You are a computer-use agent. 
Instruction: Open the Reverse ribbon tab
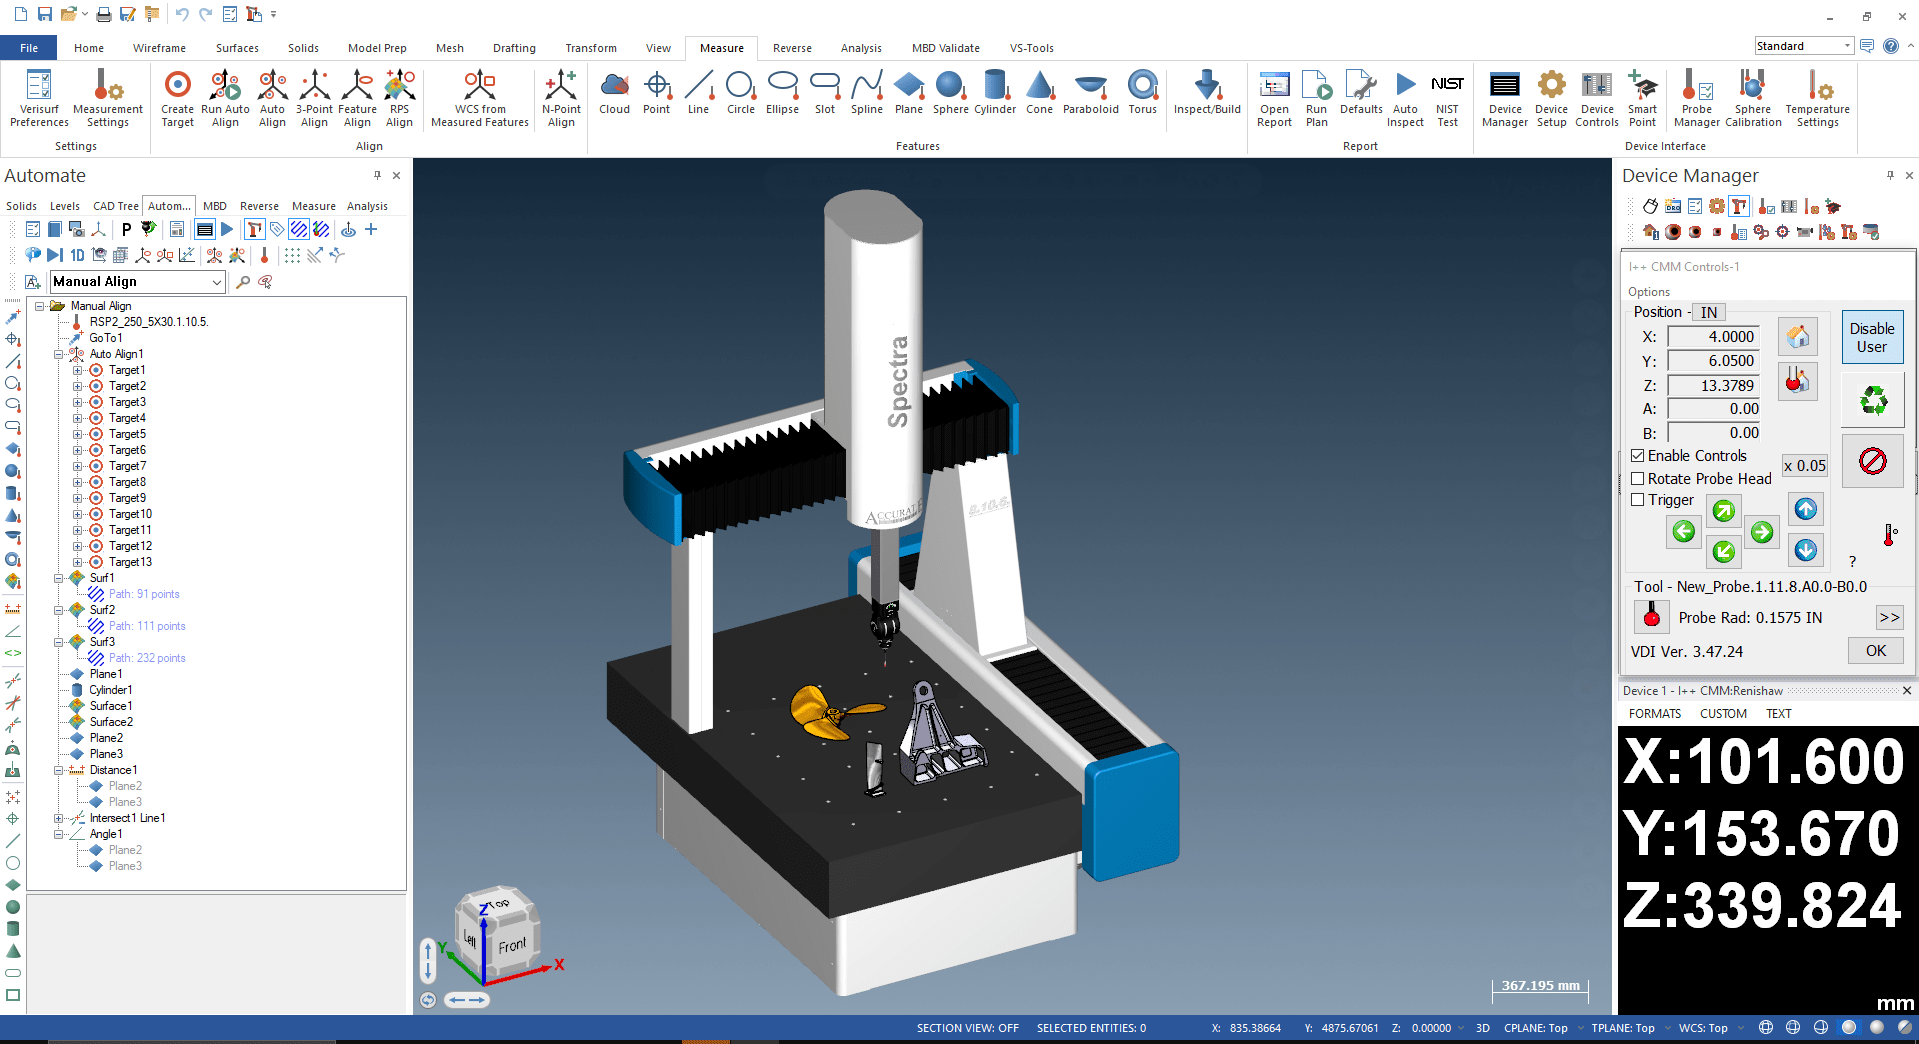[792, 48]
